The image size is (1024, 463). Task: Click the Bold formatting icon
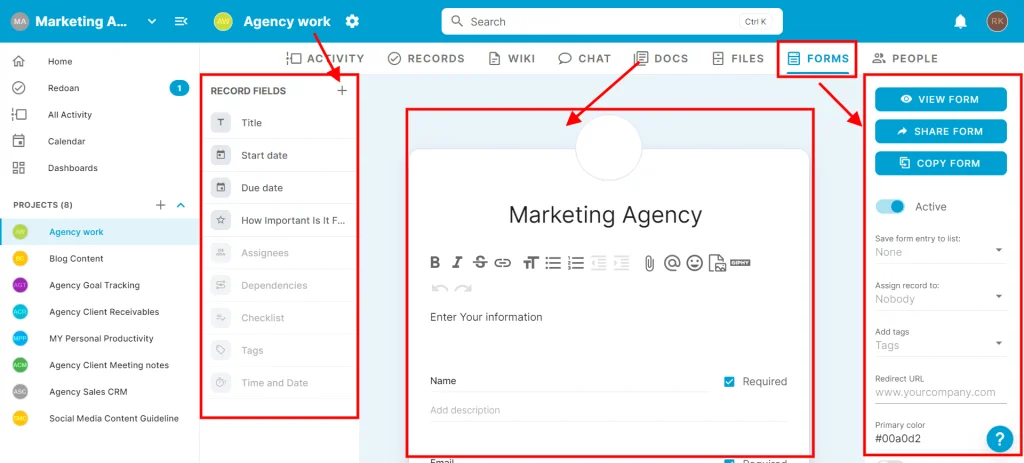(435, 263)
